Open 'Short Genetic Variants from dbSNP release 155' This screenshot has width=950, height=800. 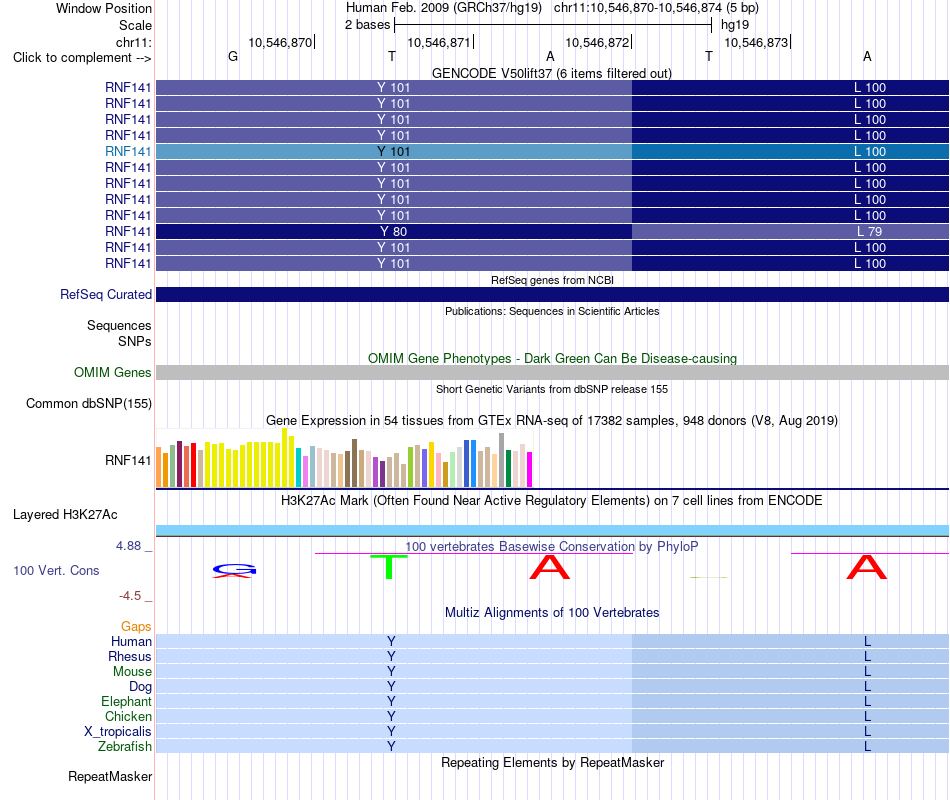(552, 389)
